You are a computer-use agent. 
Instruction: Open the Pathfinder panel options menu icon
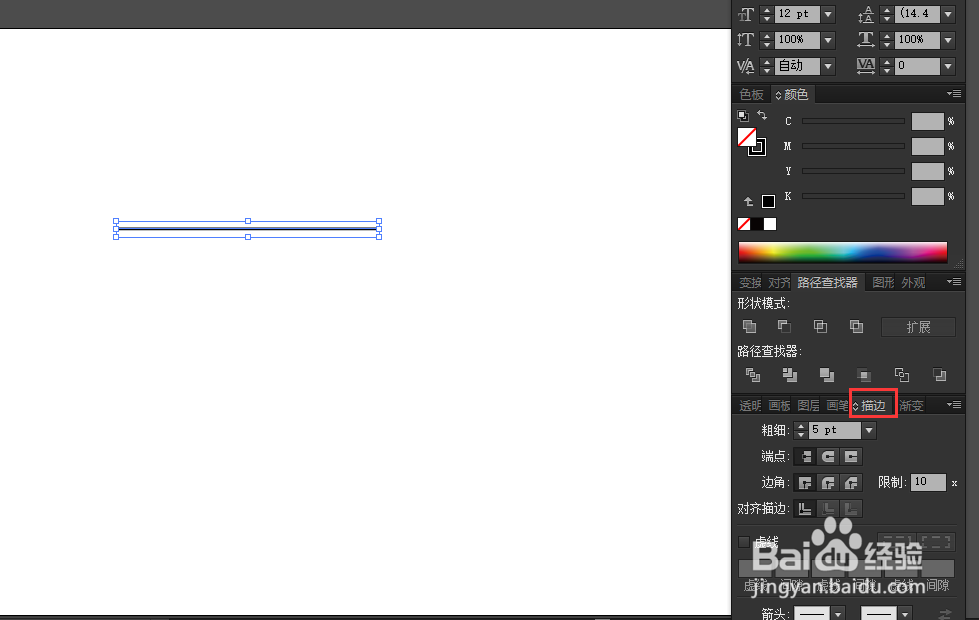pyautogui.click(x=953, y=282)
